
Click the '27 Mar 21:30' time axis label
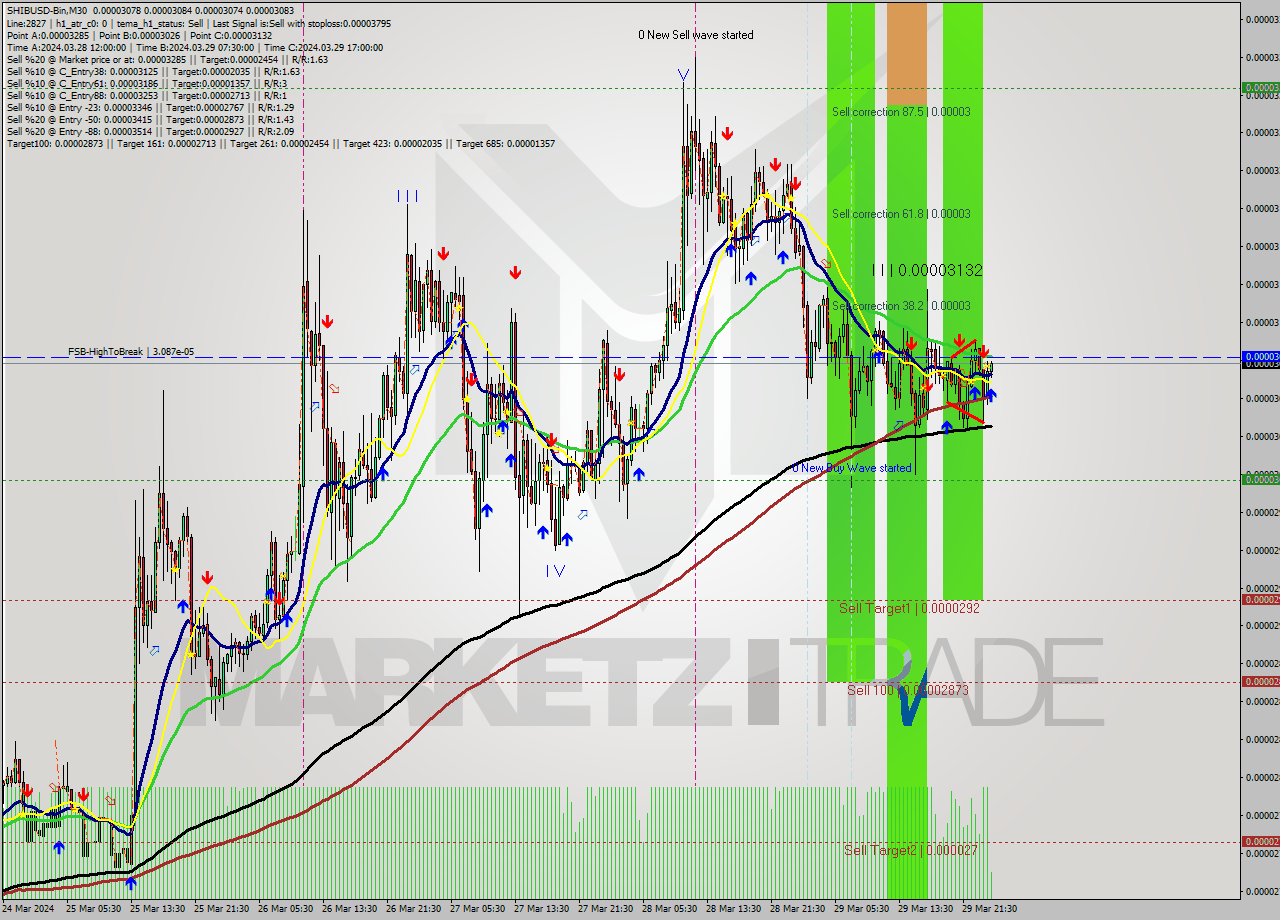(605, 909)
